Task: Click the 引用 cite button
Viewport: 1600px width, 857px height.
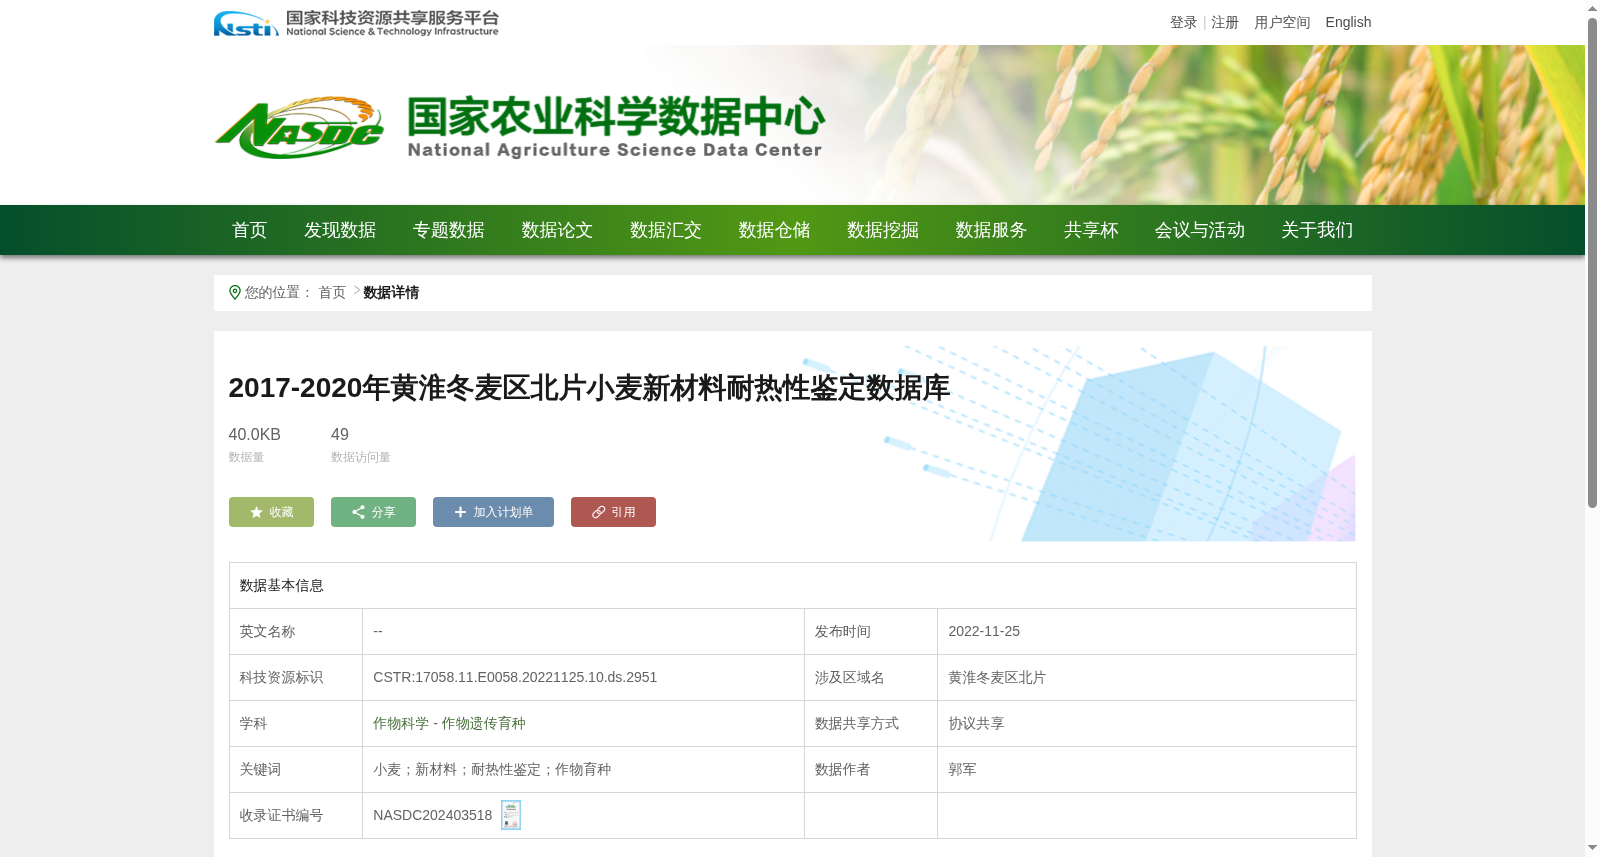Action: tap(613, 512)
